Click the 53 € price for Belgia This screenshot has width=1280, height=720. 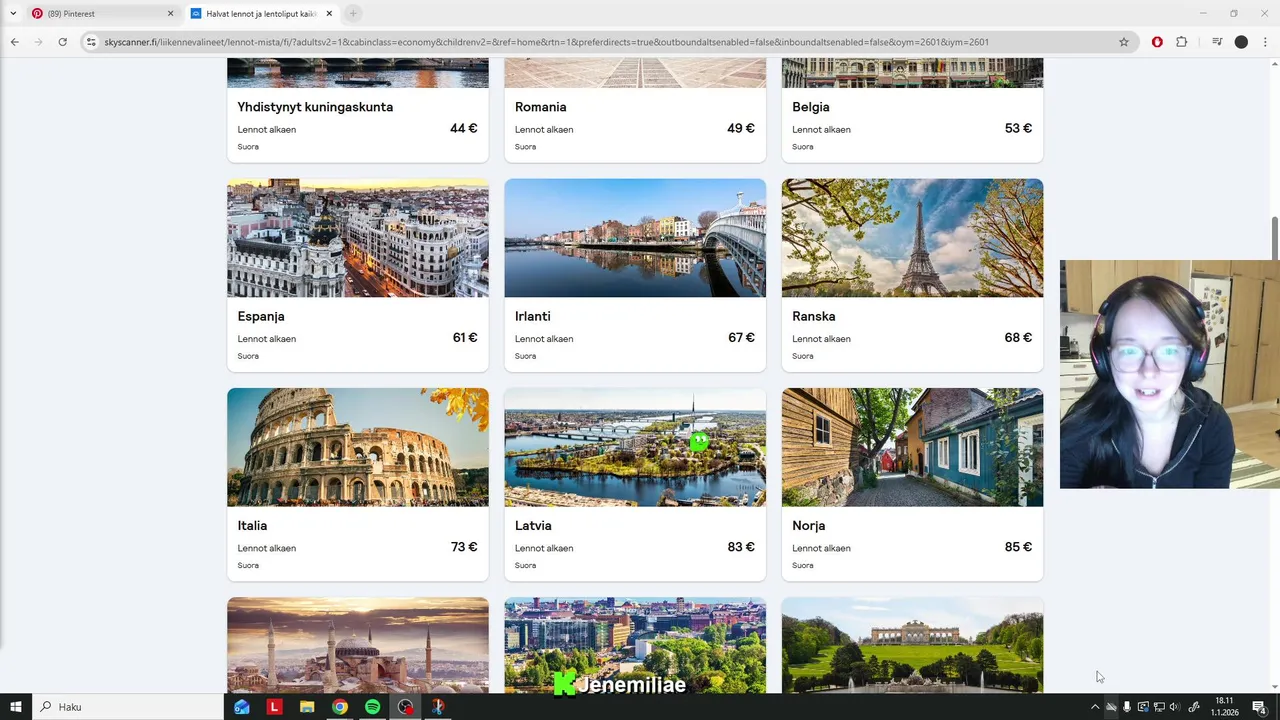point(1018,128)
